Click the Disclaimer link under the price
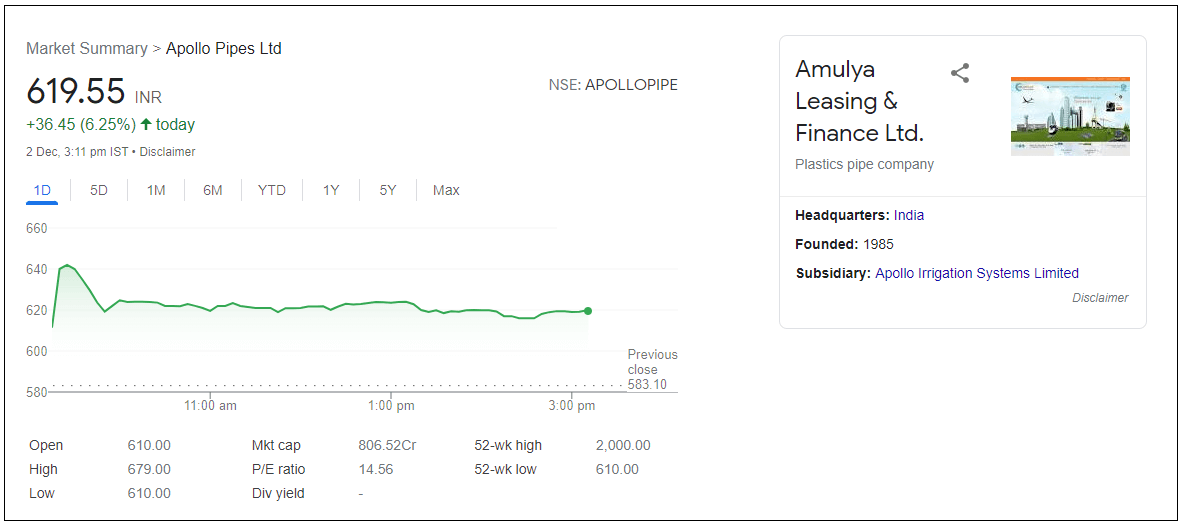Viewport: 1181px width, 524px height. 167,152
